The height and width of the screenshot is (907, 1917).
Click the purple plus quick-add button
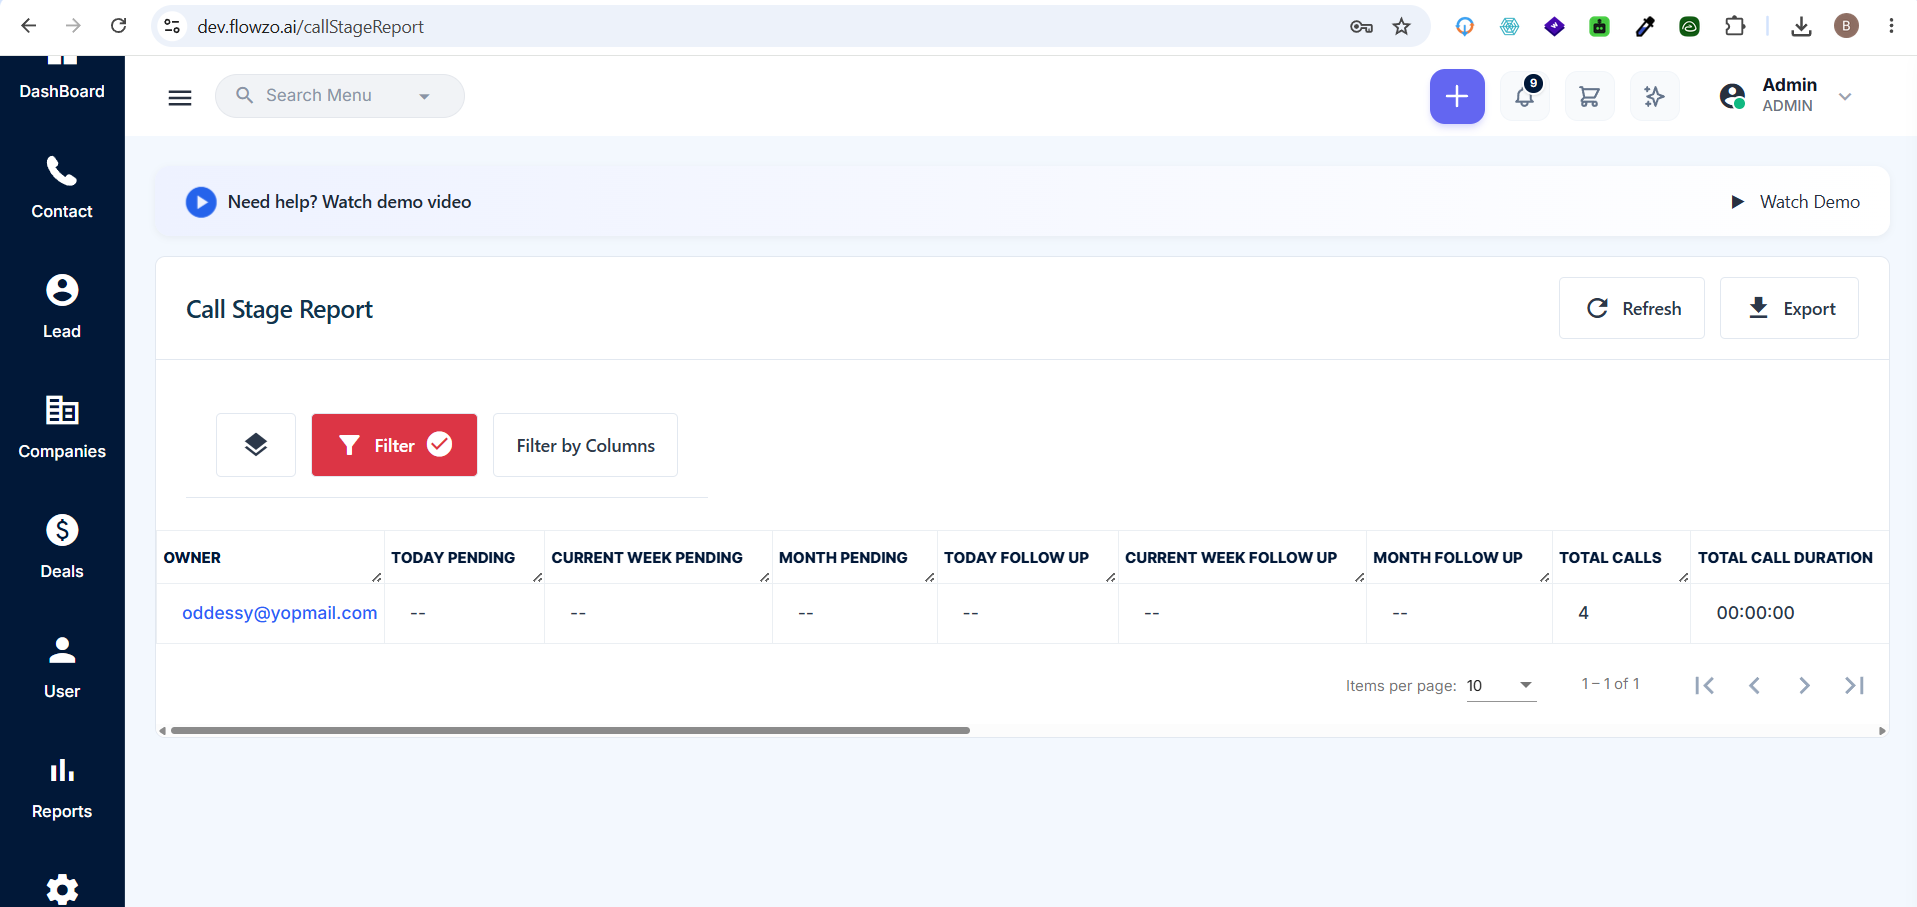click(x=1457, y=96)
